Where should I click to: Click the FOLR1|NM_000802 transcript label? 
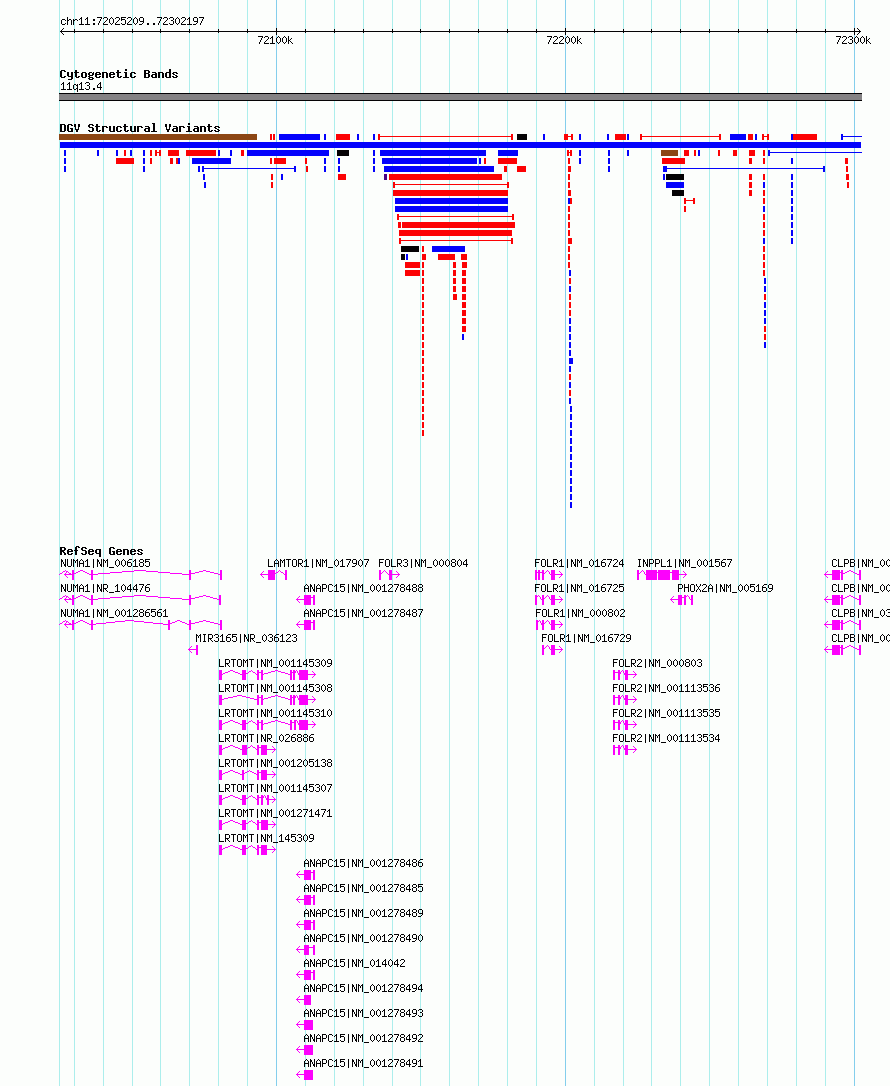[580, 614]
